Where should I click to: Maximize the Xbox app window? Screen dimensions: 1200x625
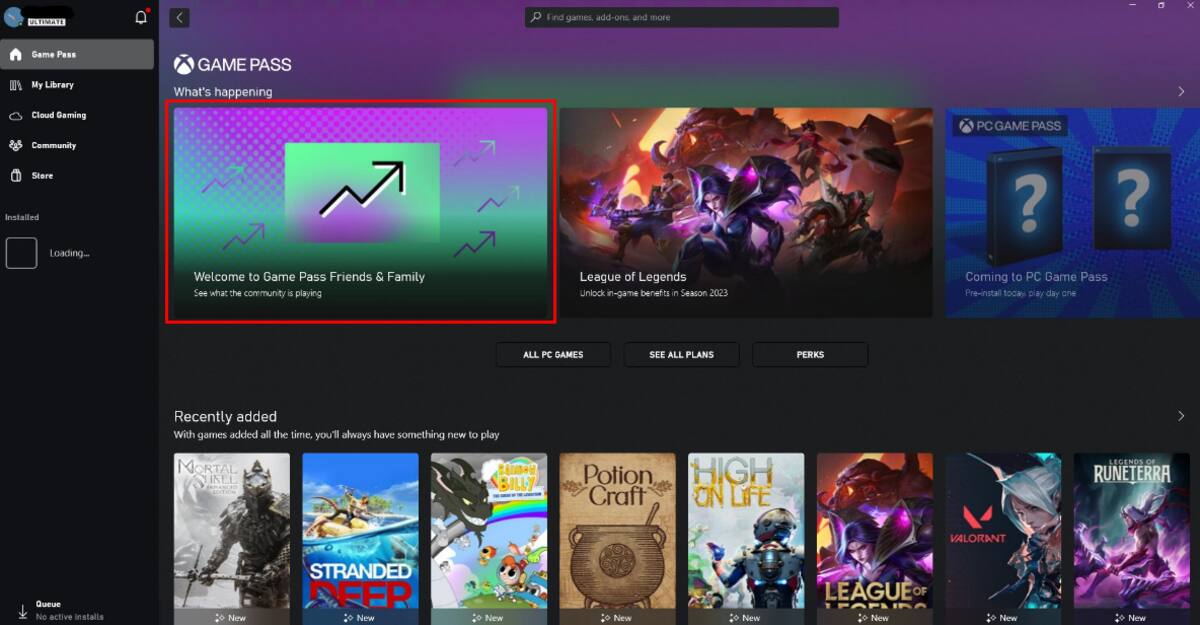(x=1161, y=5)
